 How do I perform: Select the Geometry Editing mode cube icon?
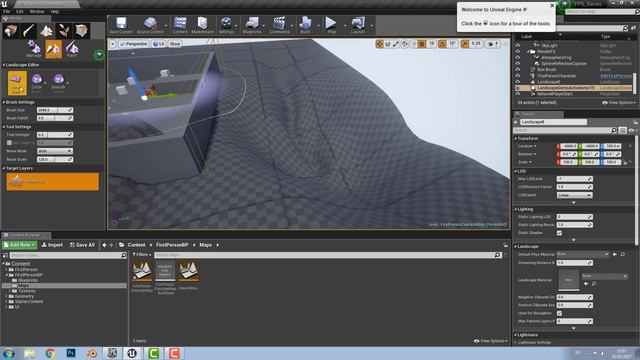pos(81,31)
